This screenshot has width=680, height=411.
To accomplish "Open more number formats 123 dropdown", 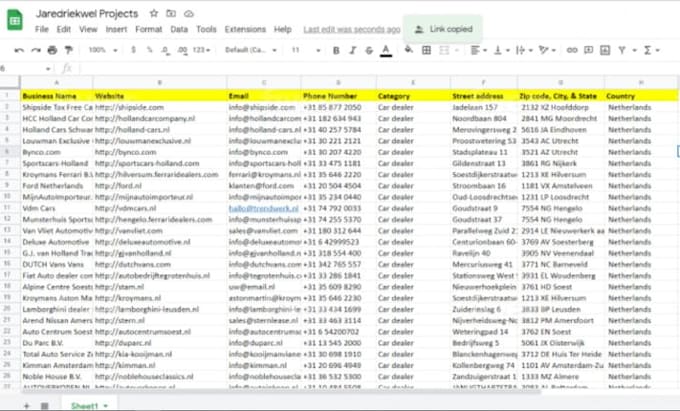I will tap(201, 50).
